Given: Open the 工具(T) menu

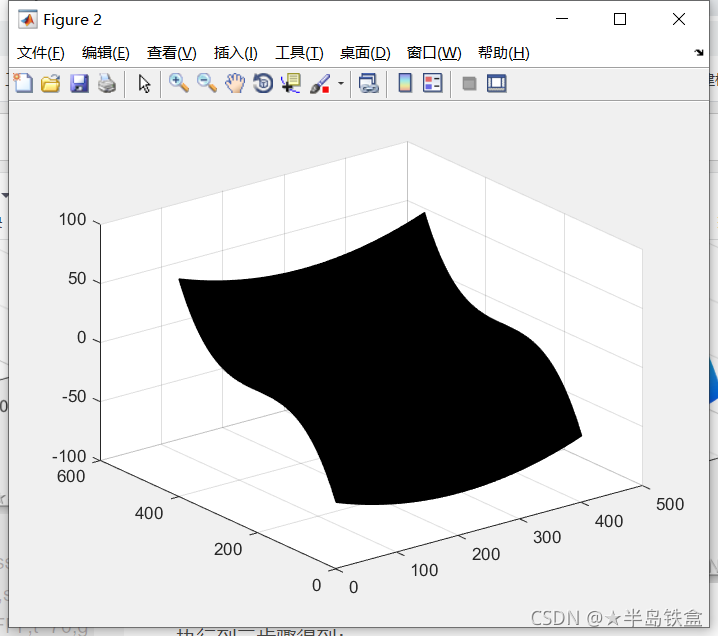Looking at the screenshot, I should point(299,53).
